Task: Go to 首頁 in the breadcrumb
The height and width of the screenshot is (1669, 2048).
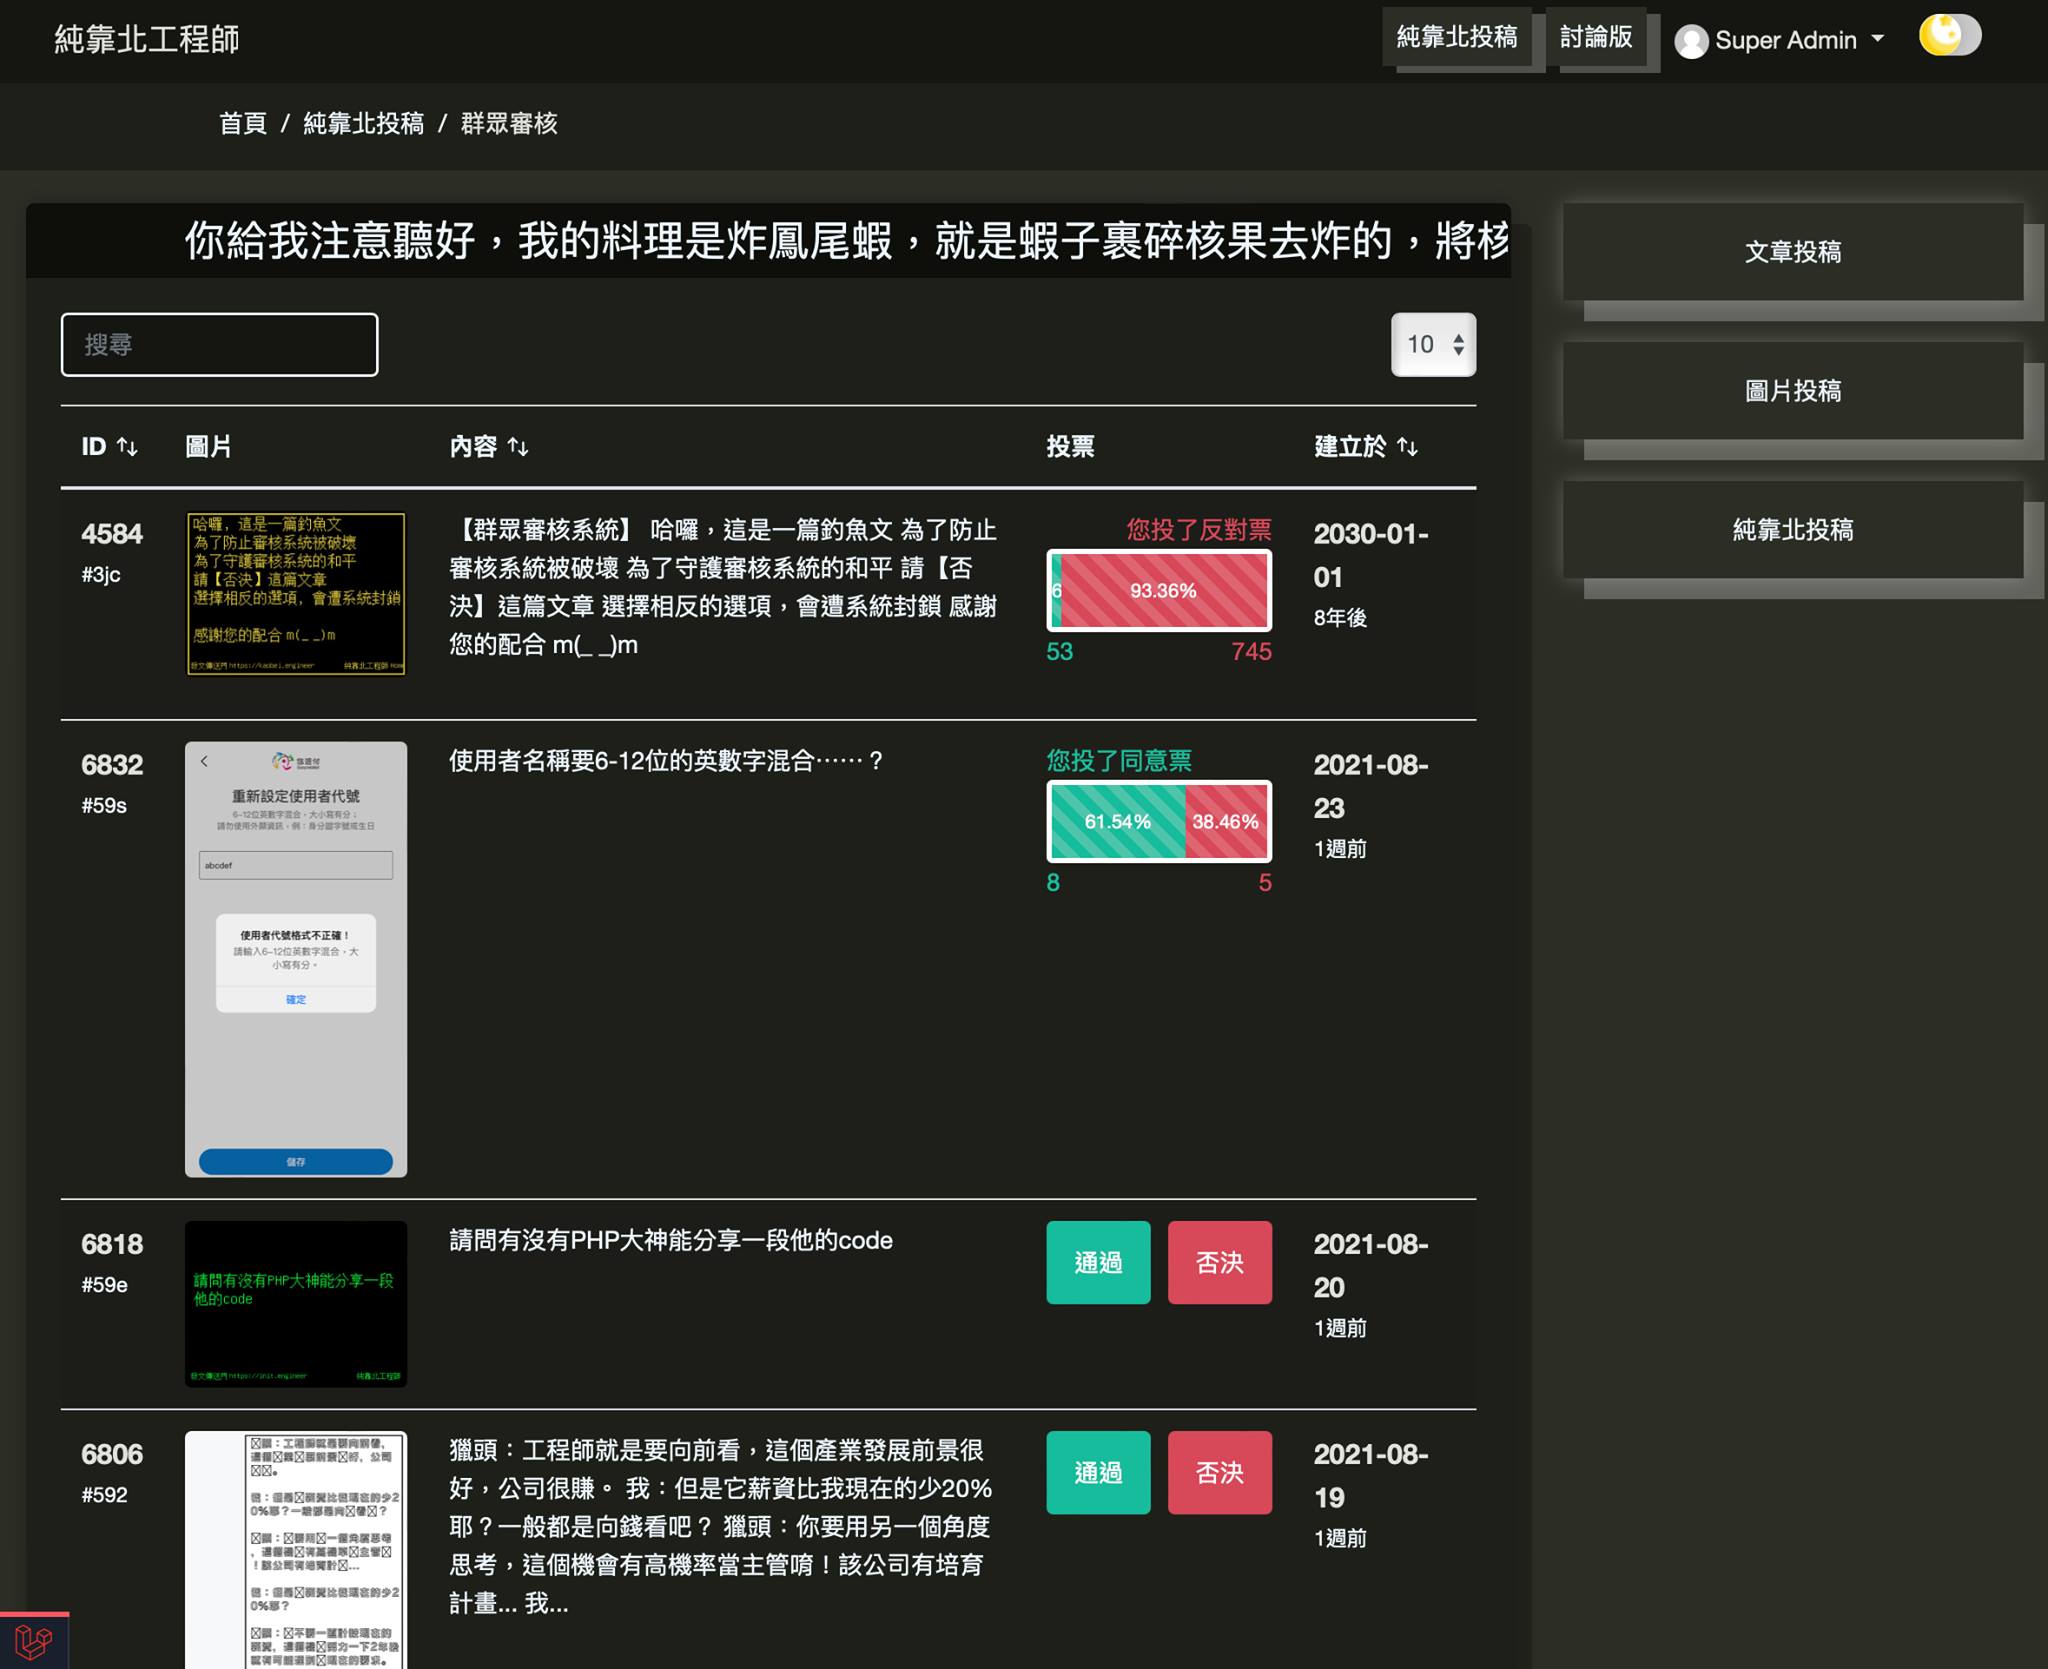Action: point(243,123)
